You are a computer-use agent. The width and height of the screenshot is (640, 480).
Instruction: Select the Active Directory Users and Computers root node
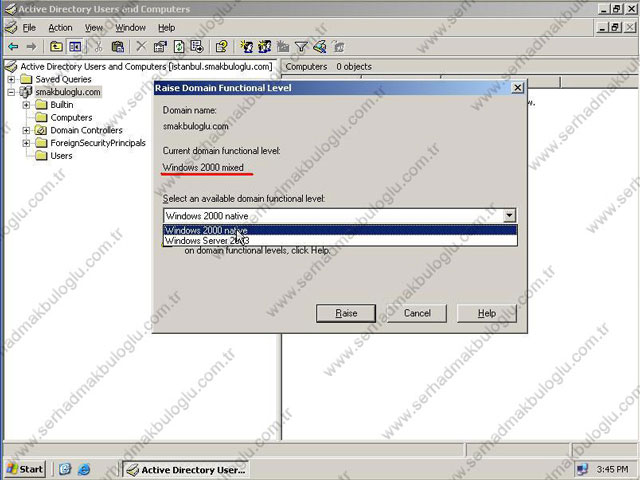pos(146,66)
